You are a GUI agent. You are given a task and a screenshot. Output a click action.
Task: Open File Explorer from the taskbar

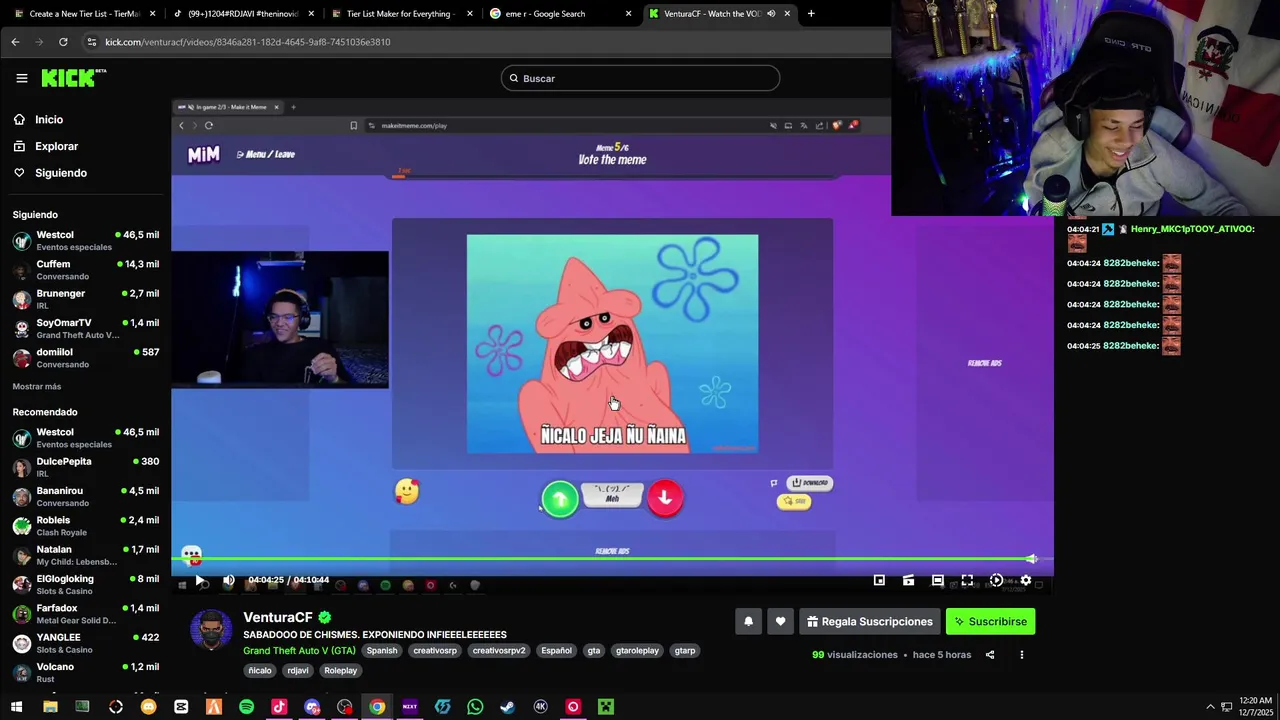(50, 707)
